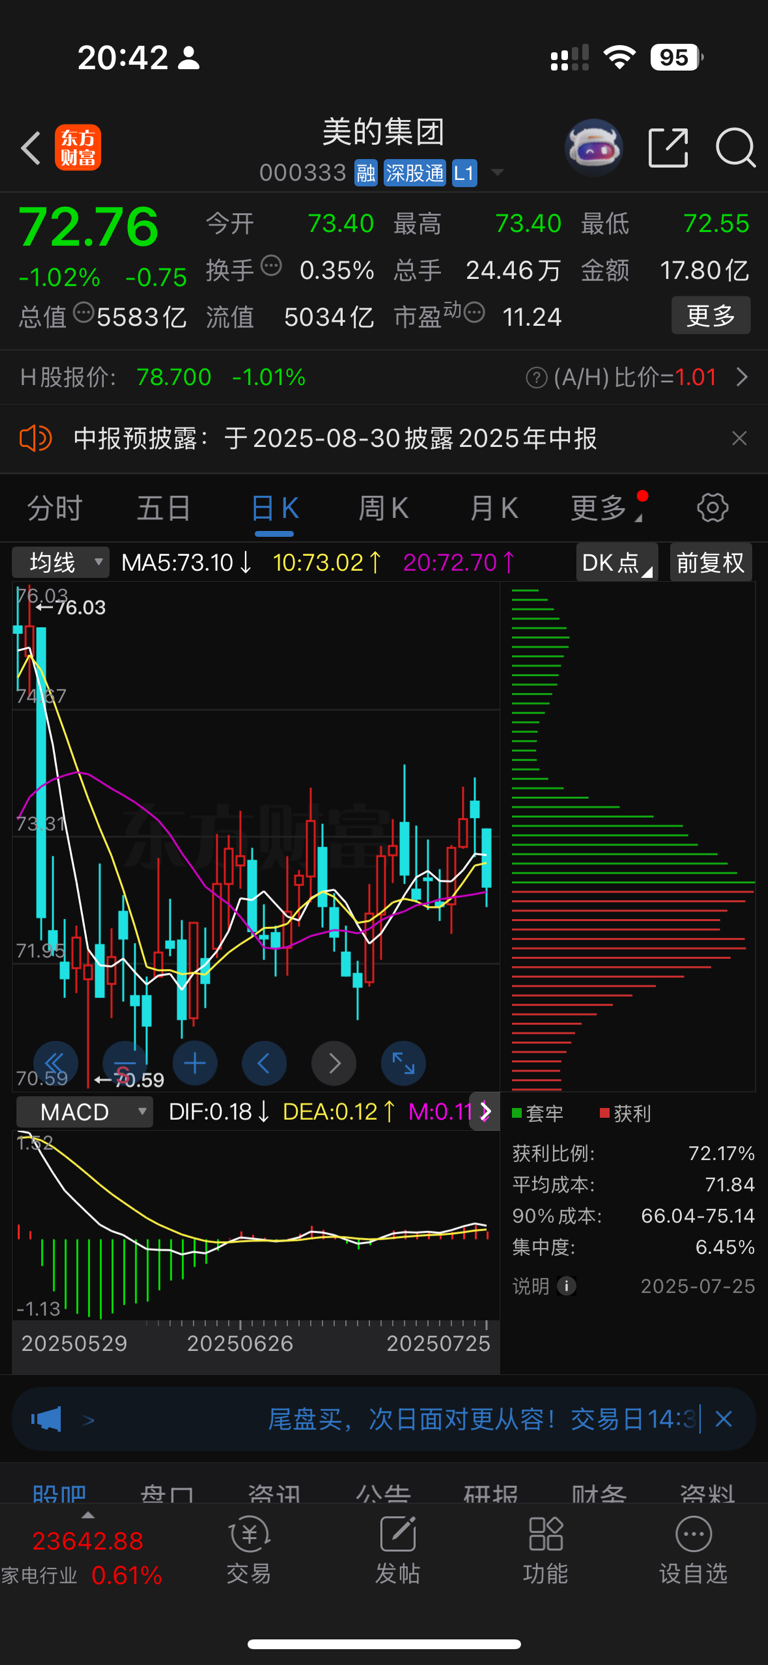Tap the speaker announcement icon
The width and height of the screenshot is (769, 1665).
coord(35,438)
